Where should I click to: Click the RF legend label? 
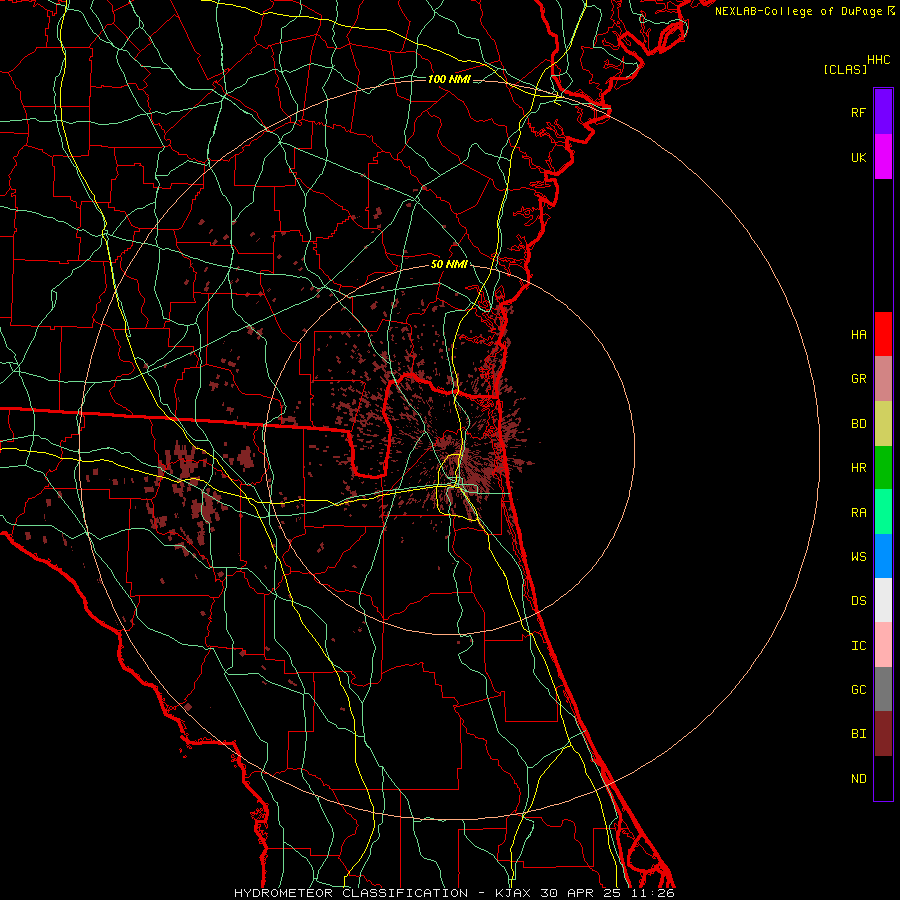[858, 112]
